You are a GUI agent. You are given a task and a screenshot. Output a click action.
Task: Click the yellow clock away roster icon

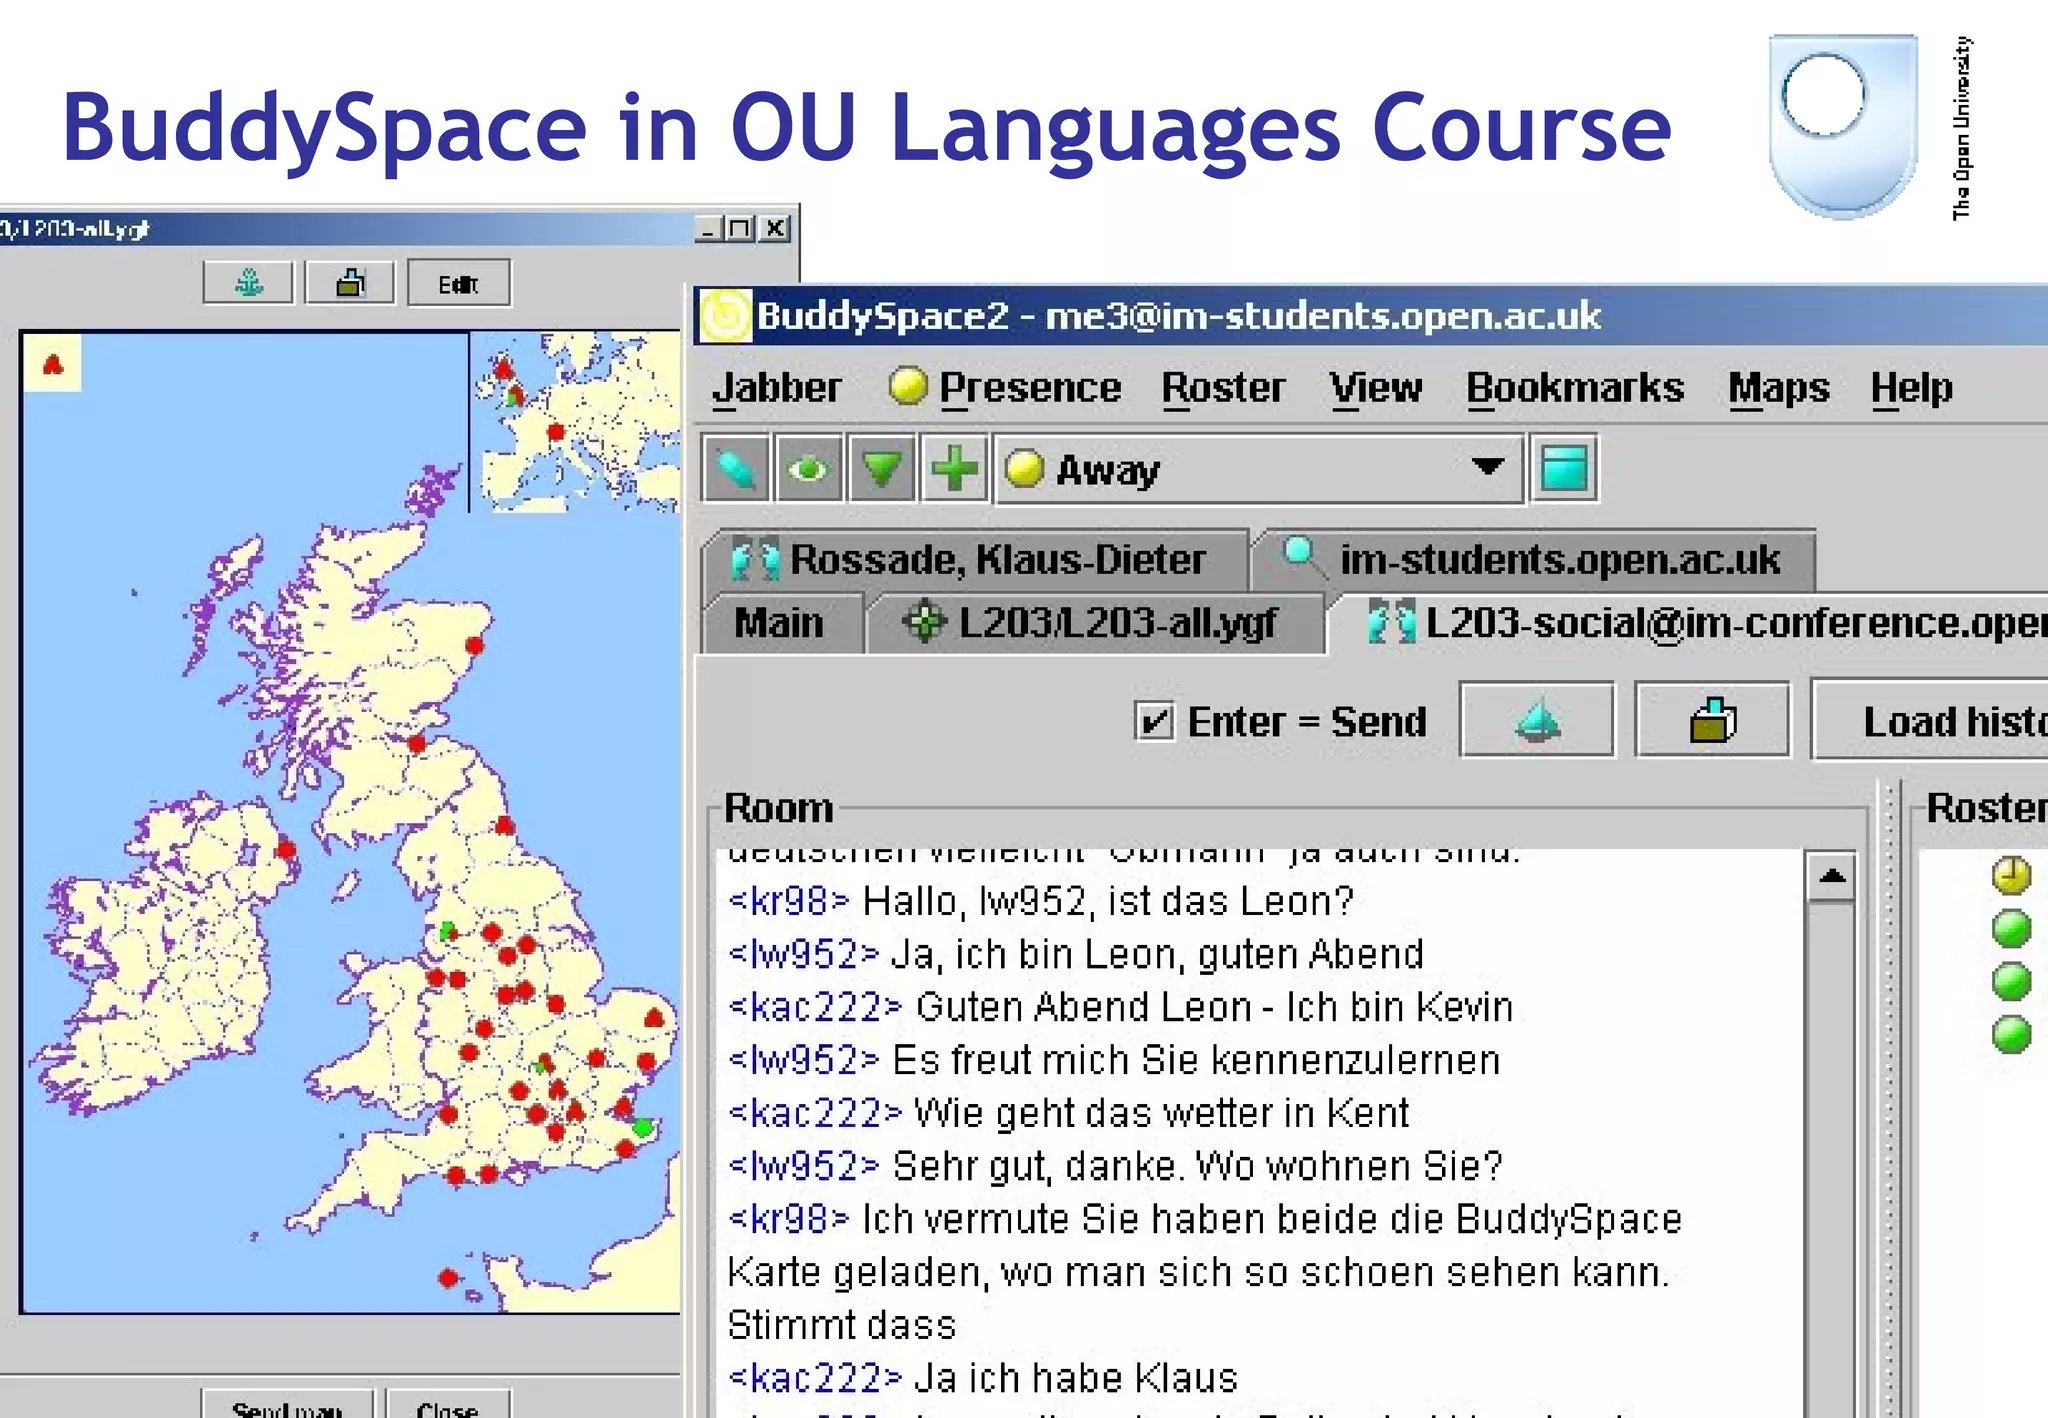coord(2011,875)
